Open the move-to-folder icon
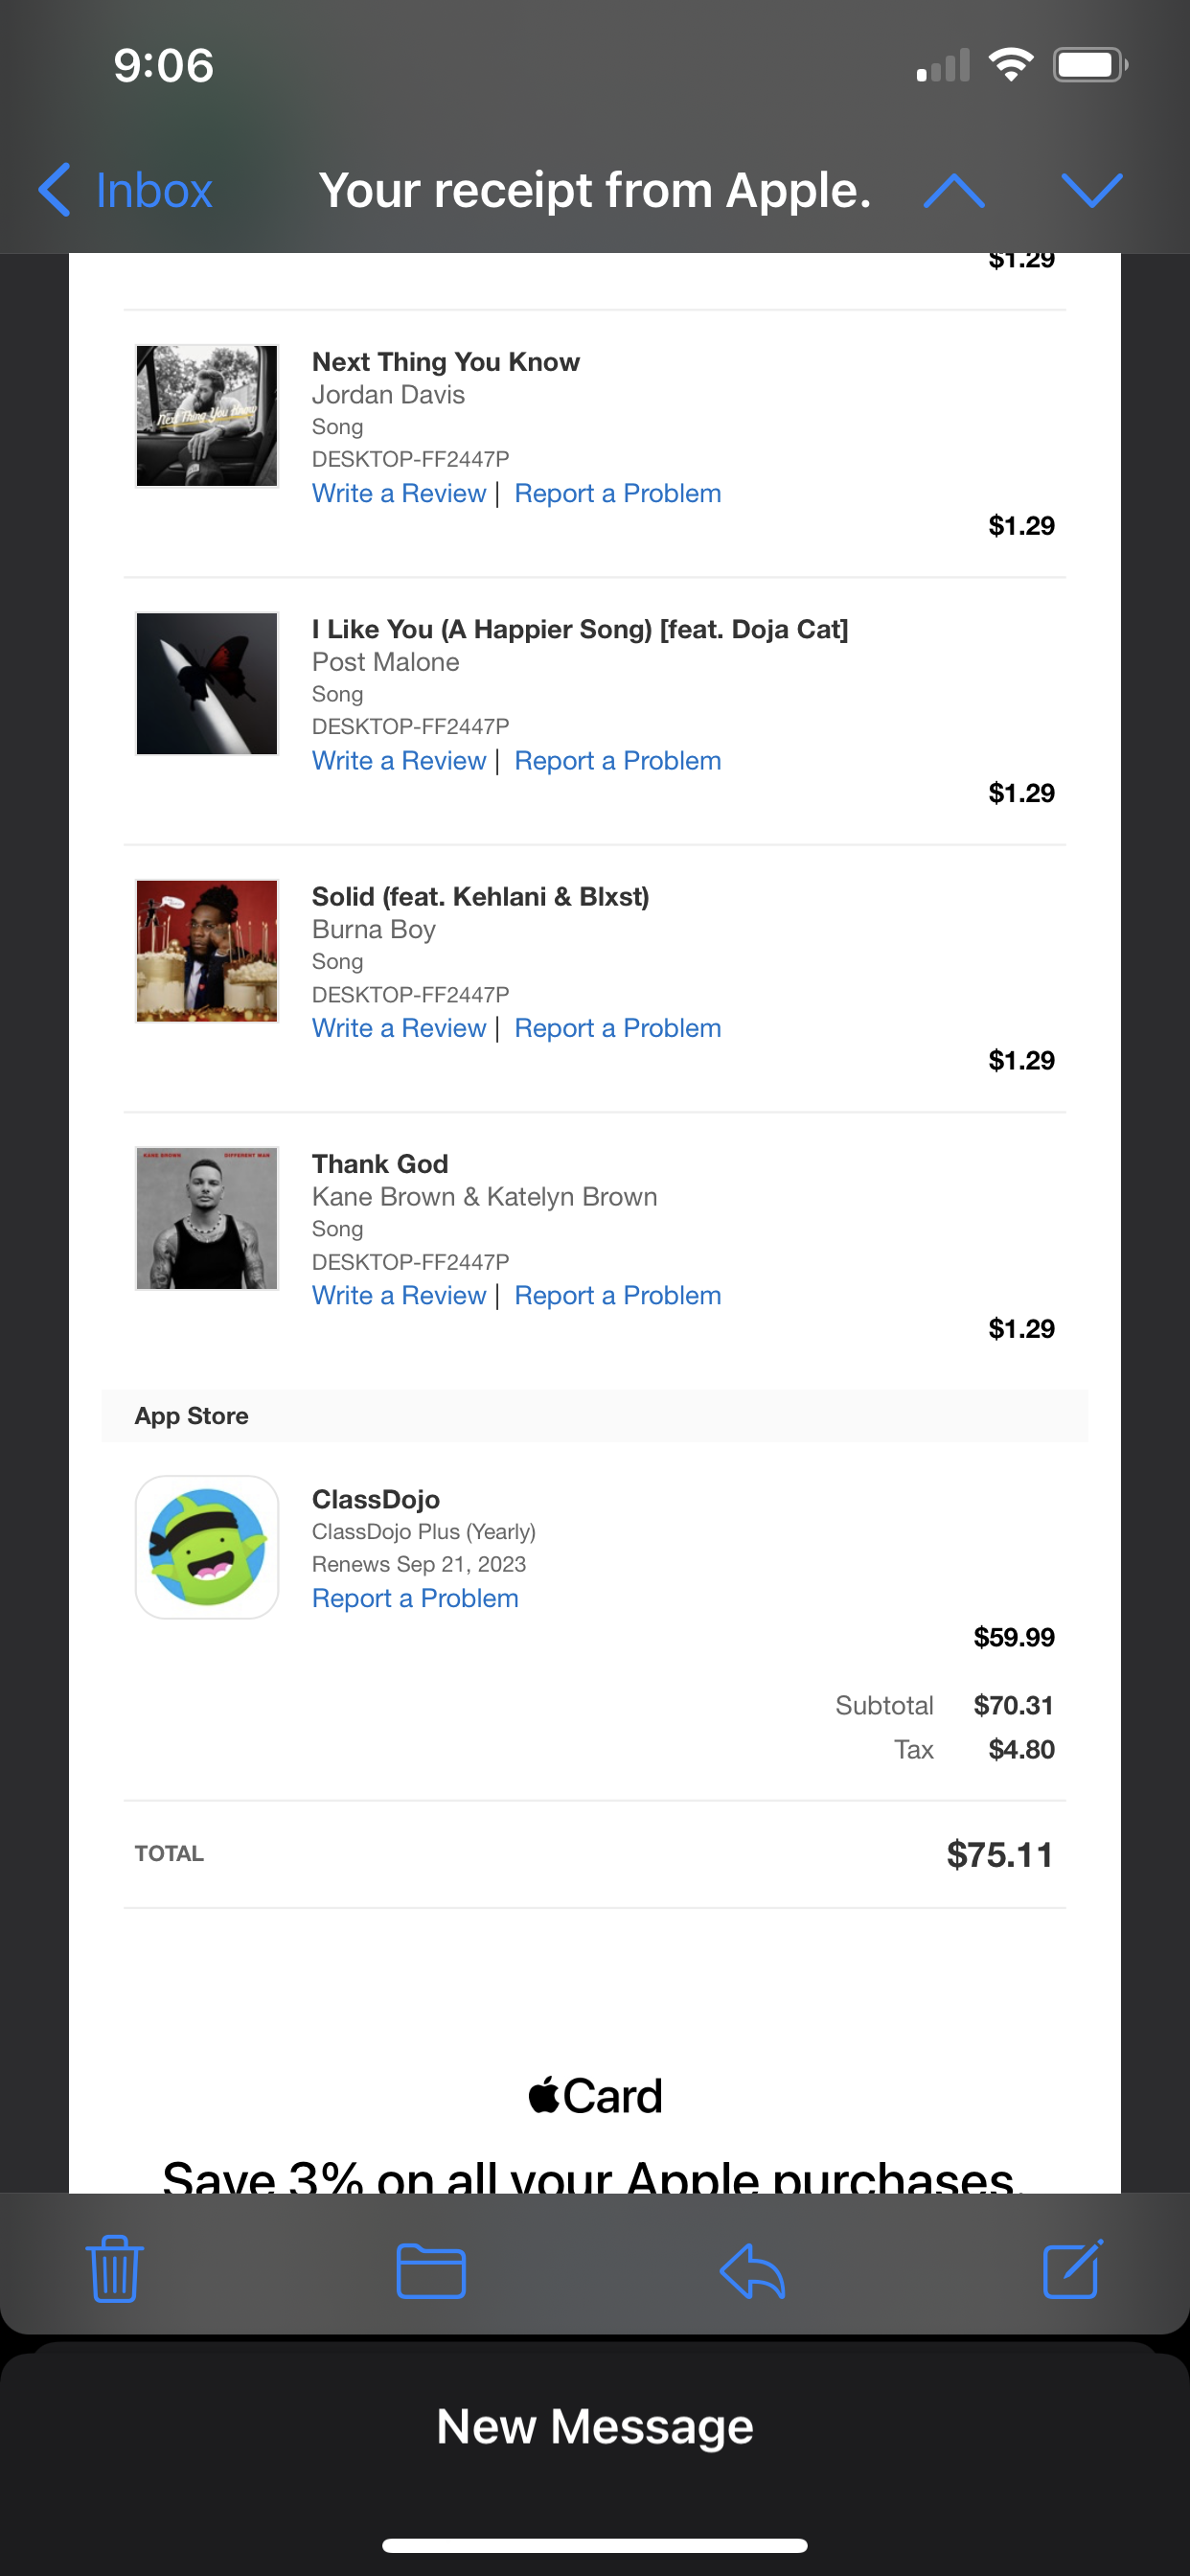 pyautogui.click(x=431, y=2271)
